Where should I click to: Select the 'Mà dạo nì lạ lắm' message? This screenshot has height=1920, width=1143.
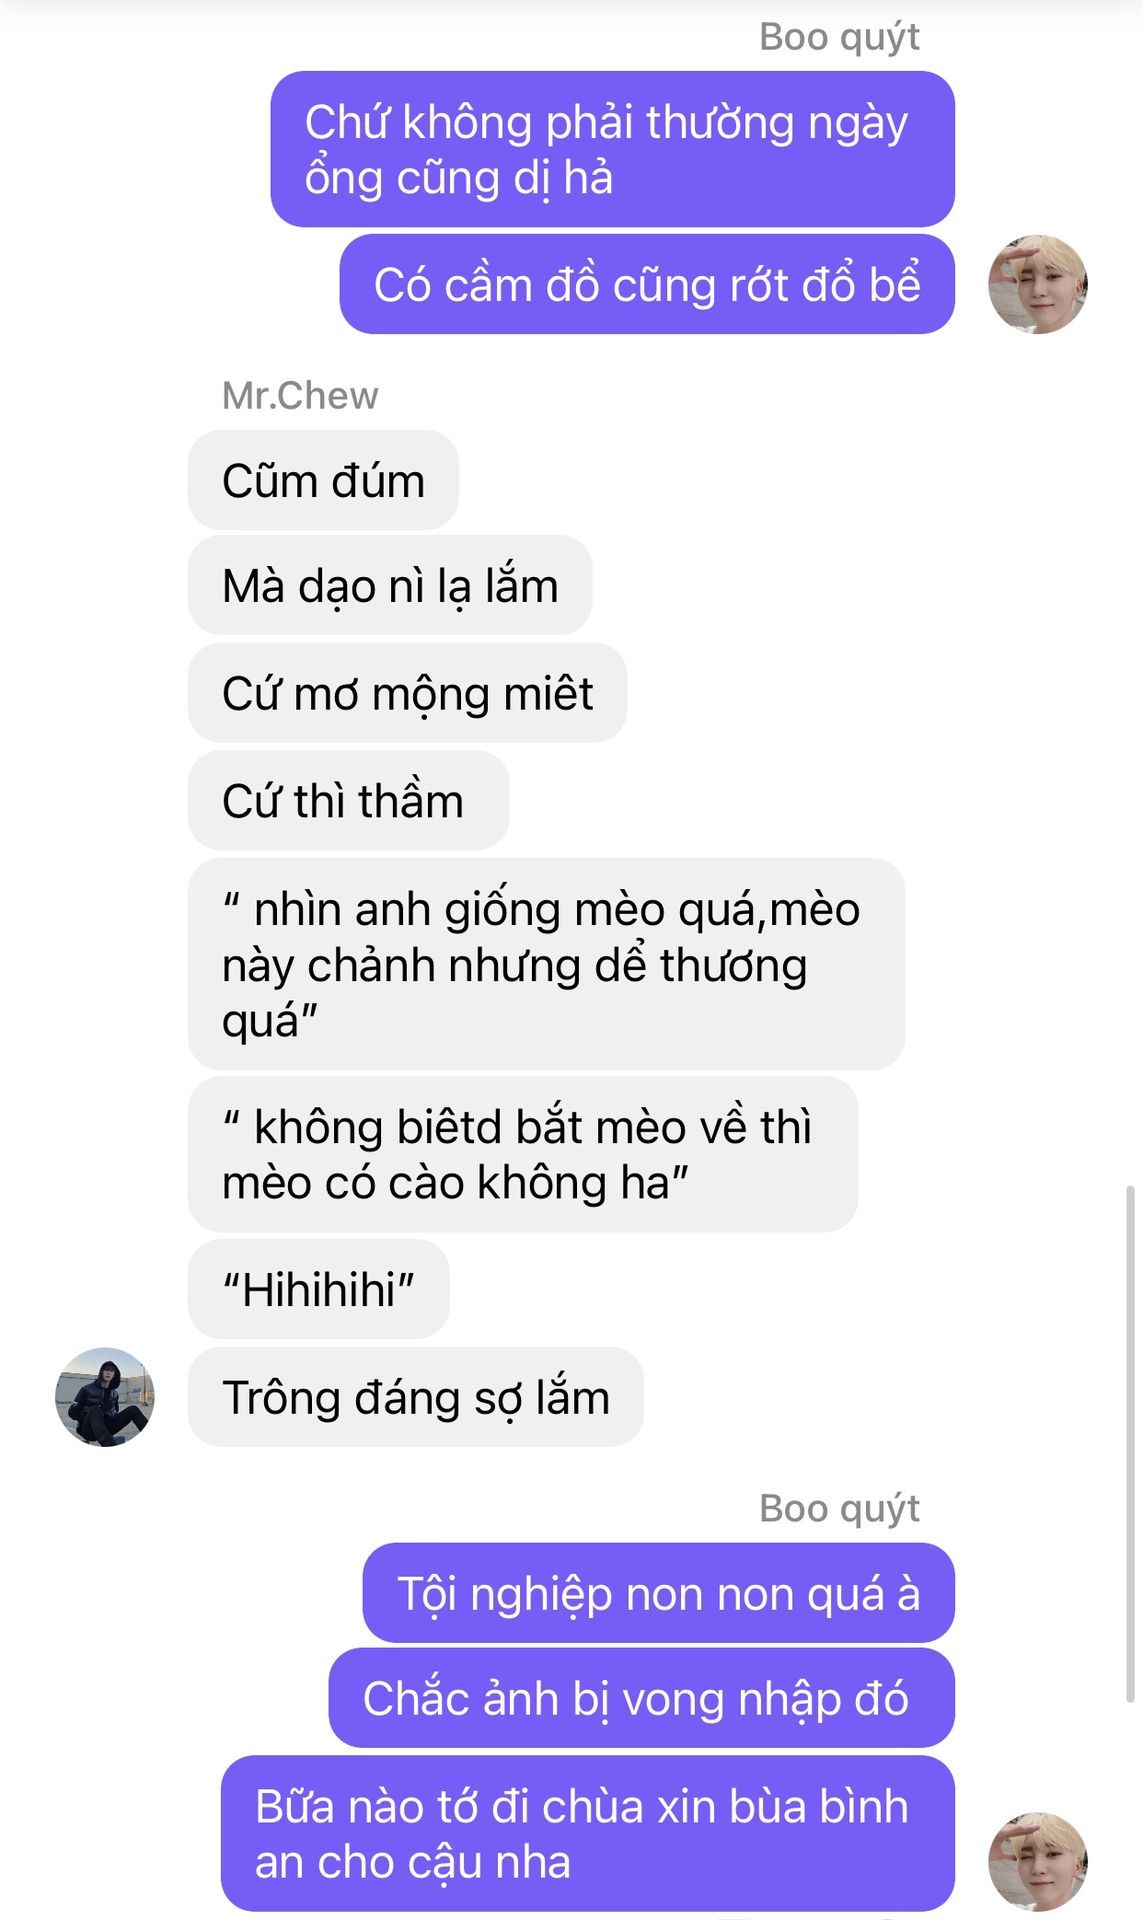click(x=390, y=585)
